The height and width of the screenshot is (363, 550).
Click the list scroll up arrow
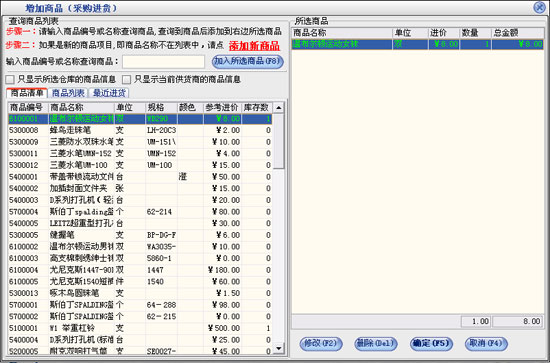pyautogui.click(x=279, y=108)
